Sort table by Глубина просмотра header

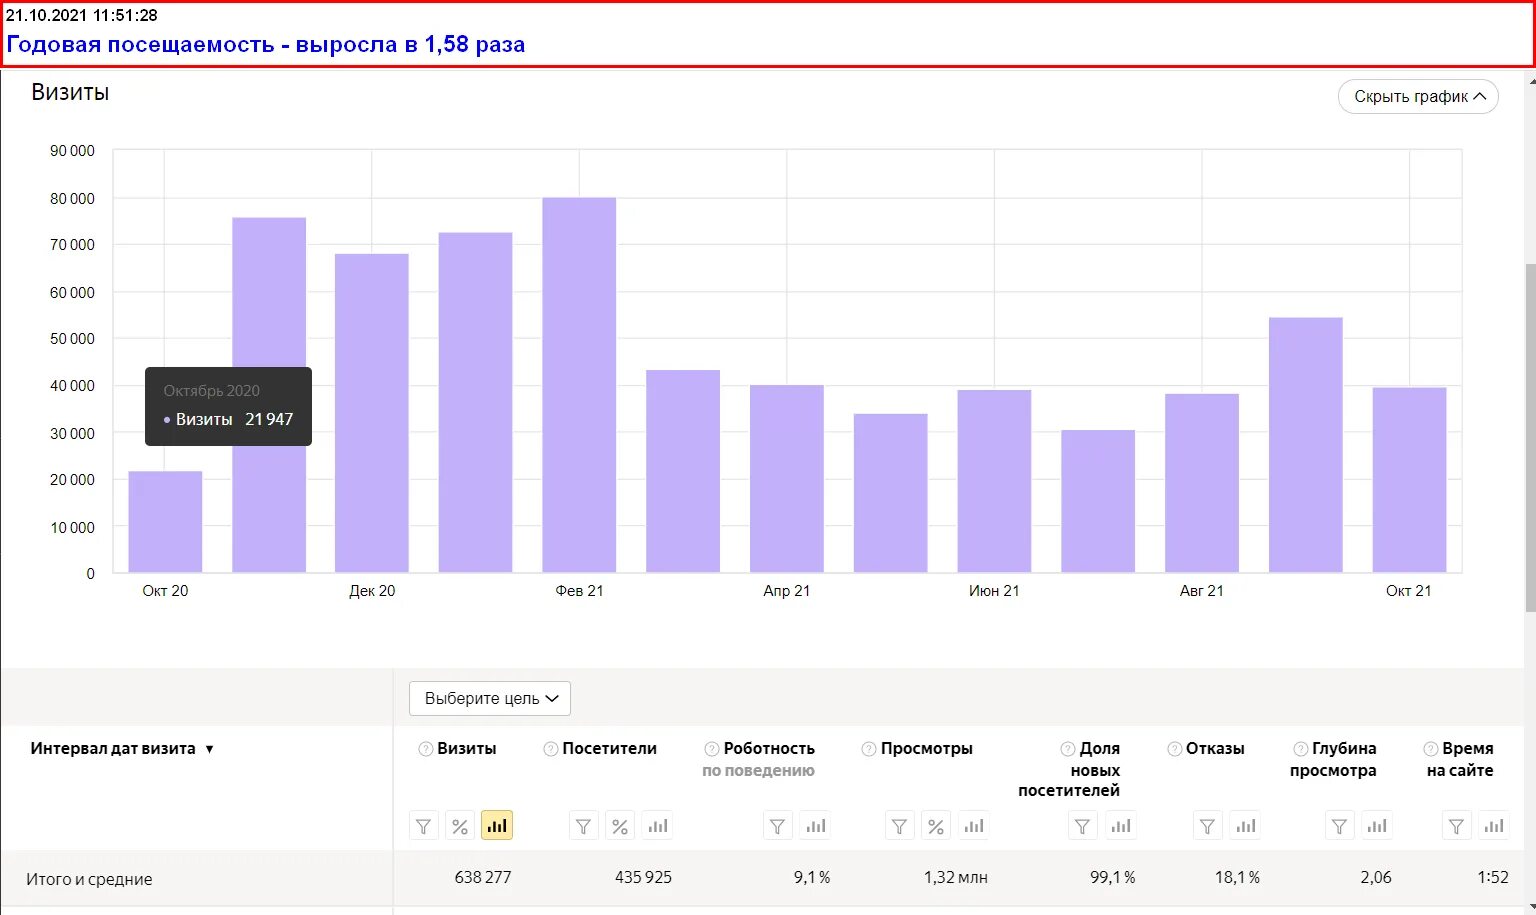1334,759
